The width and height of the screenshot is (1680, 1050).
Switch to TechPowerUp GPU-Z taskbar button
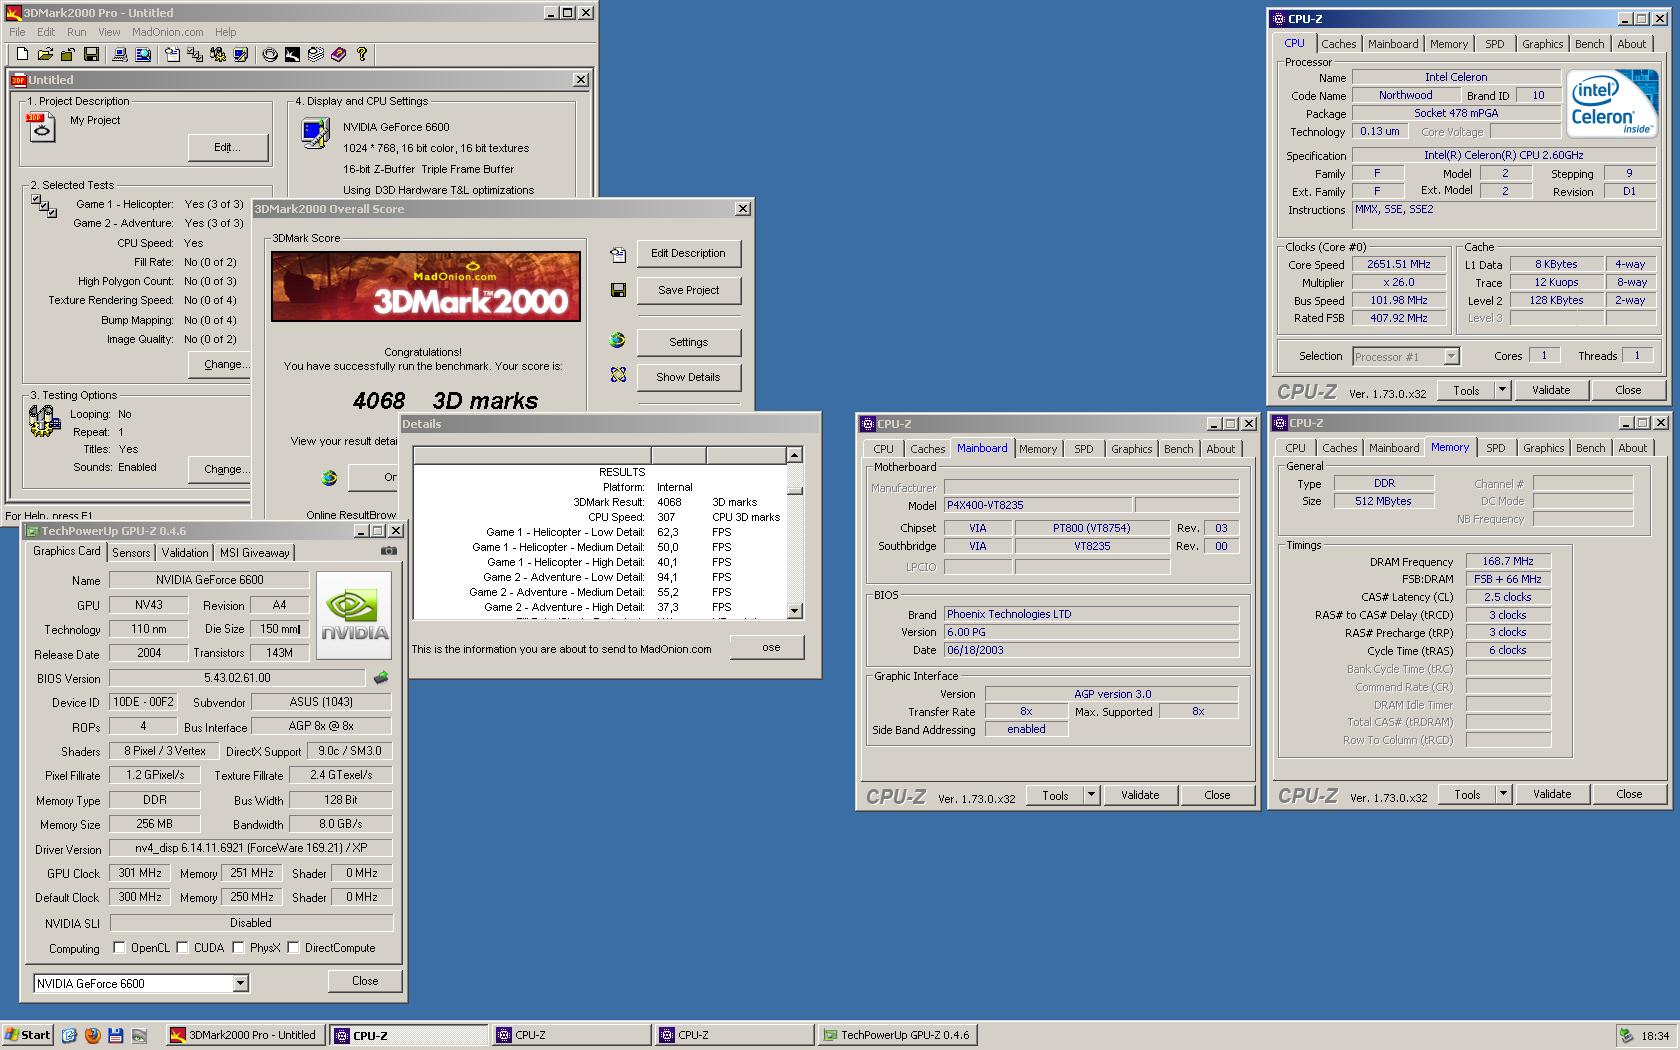coord(897,1035)
